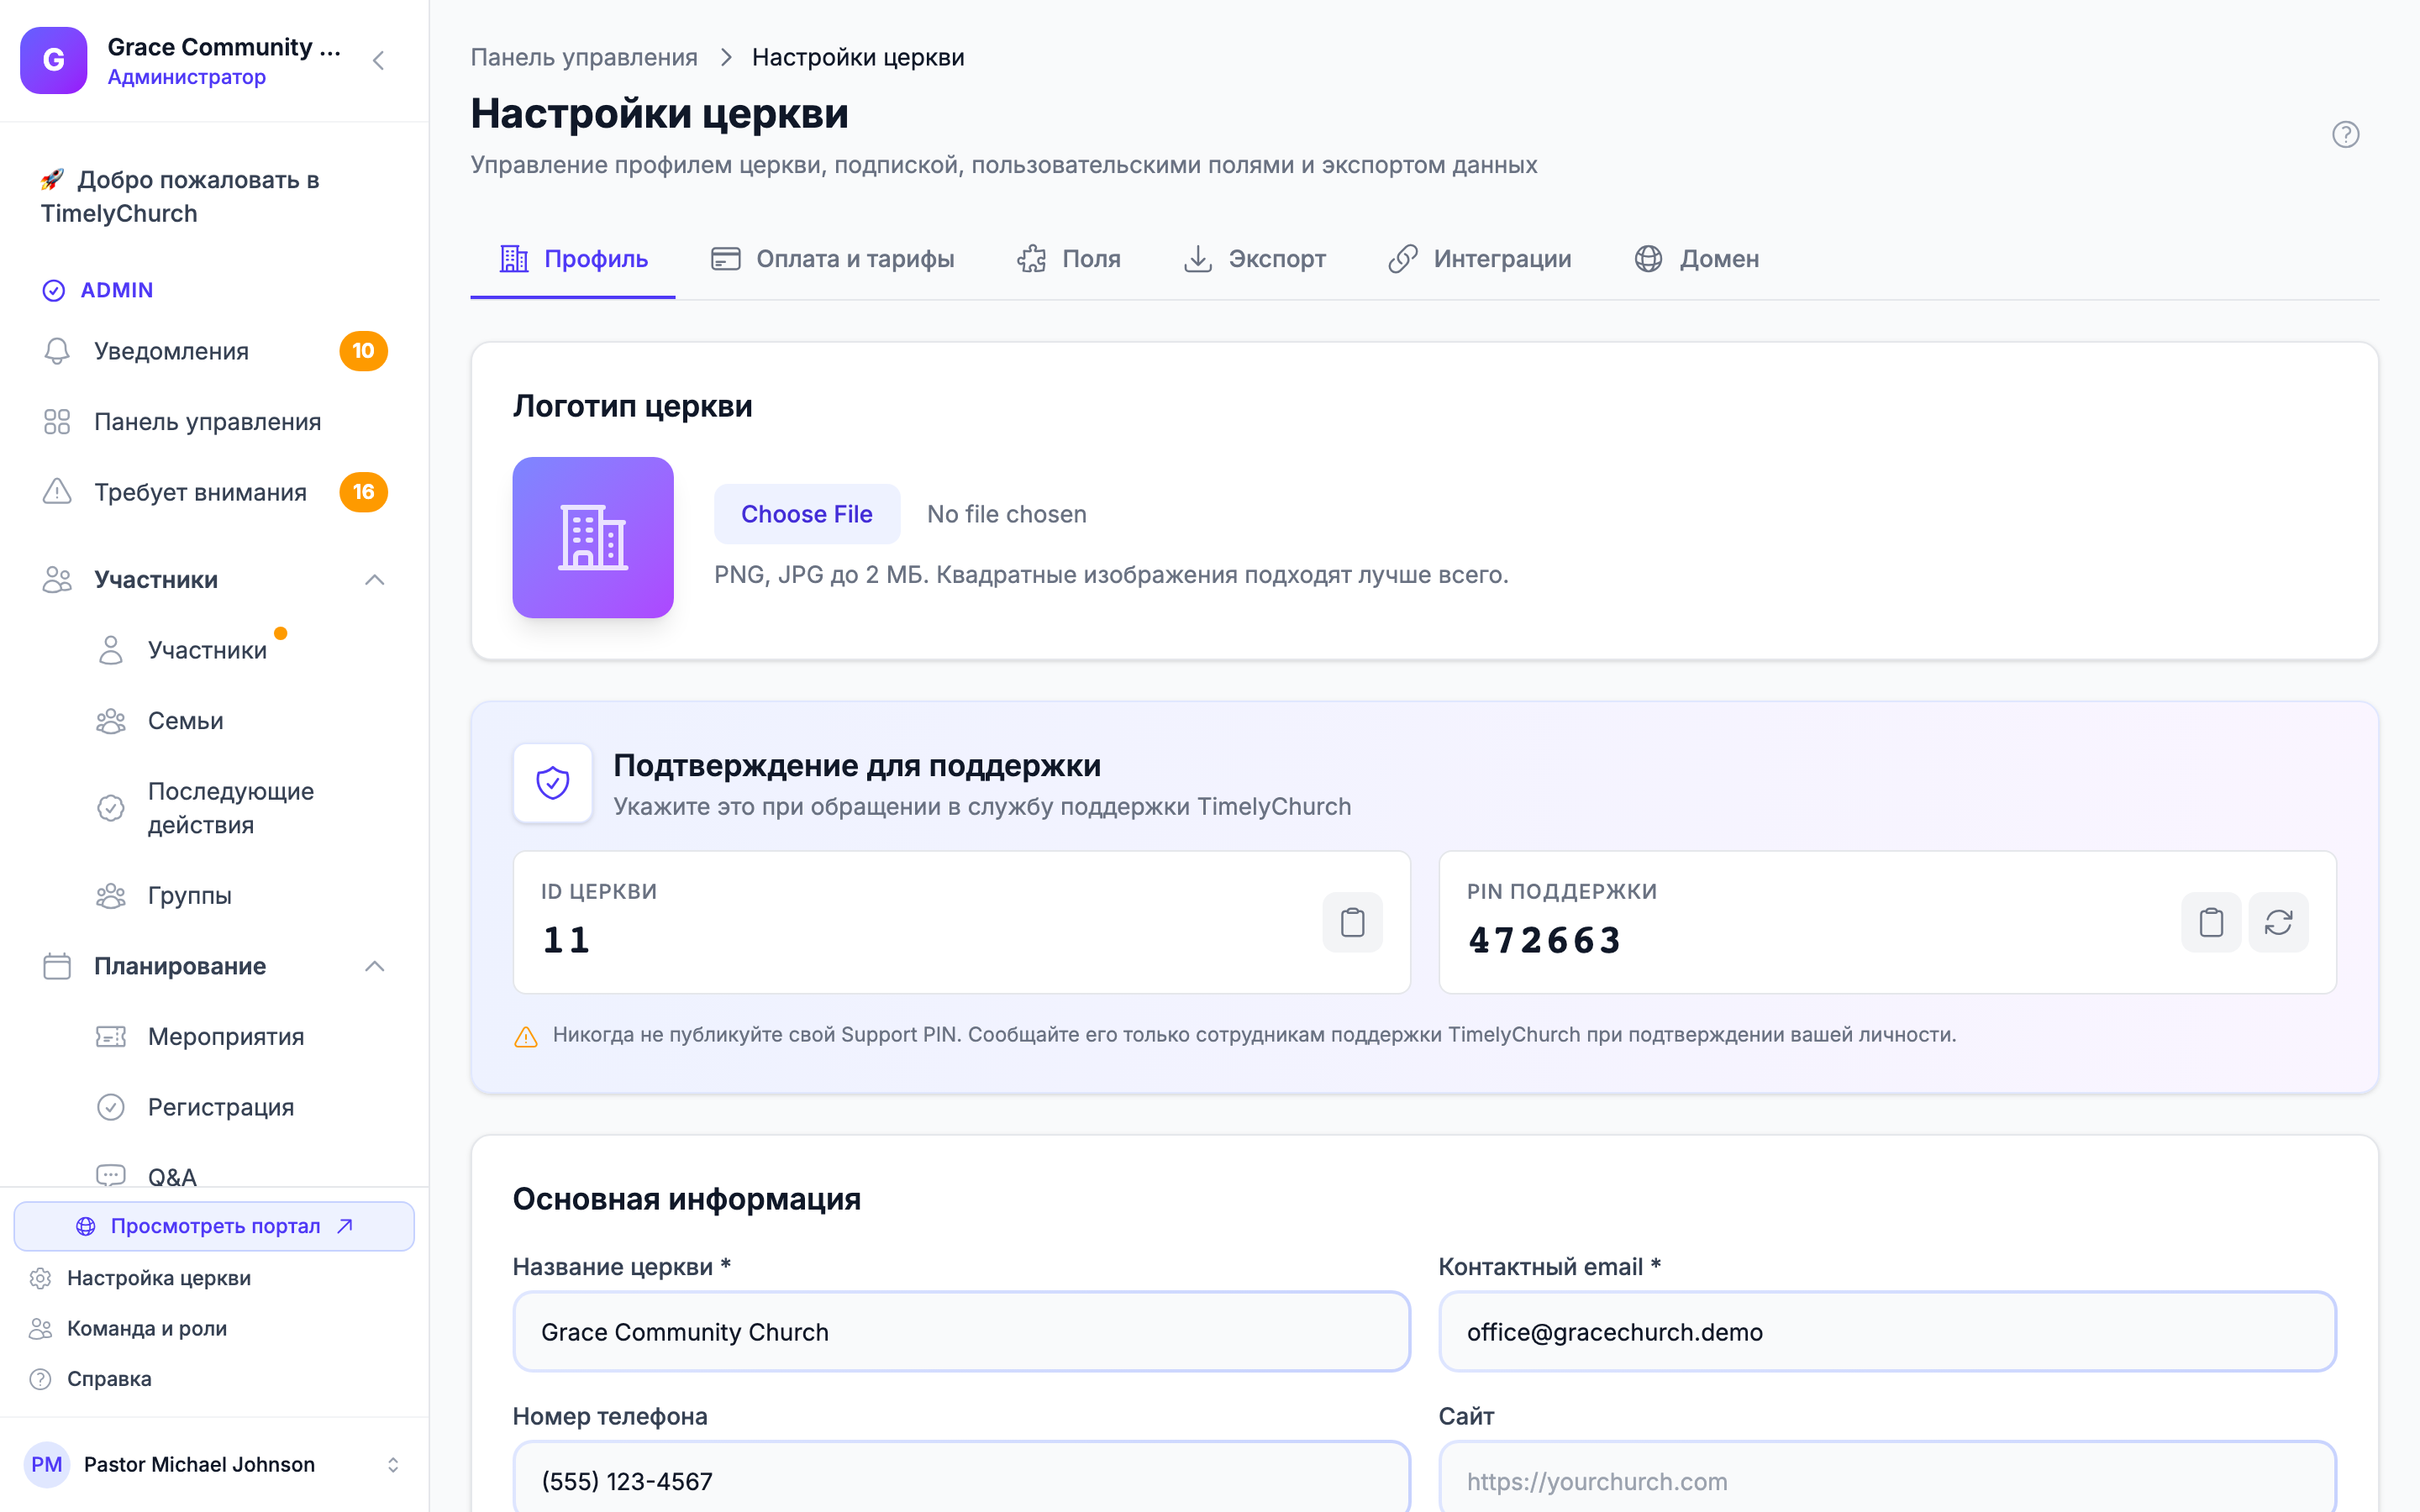Viewport: 2420px width, 1512px height.
Task: Click the church logo placeholder image
Action: coord(593,538)
